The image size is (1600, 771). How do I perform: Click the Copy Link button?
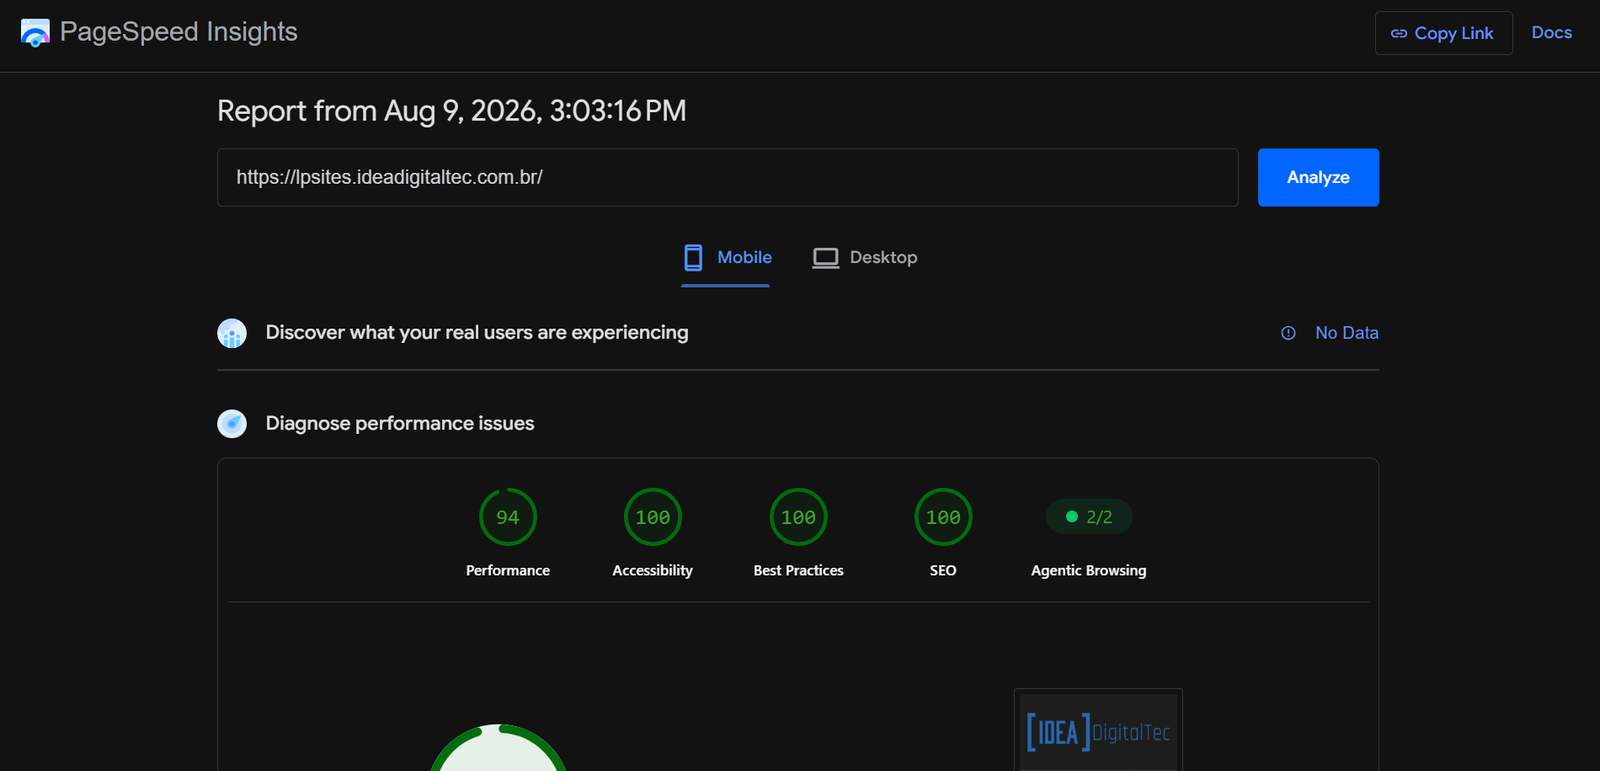pos(1443,33)
